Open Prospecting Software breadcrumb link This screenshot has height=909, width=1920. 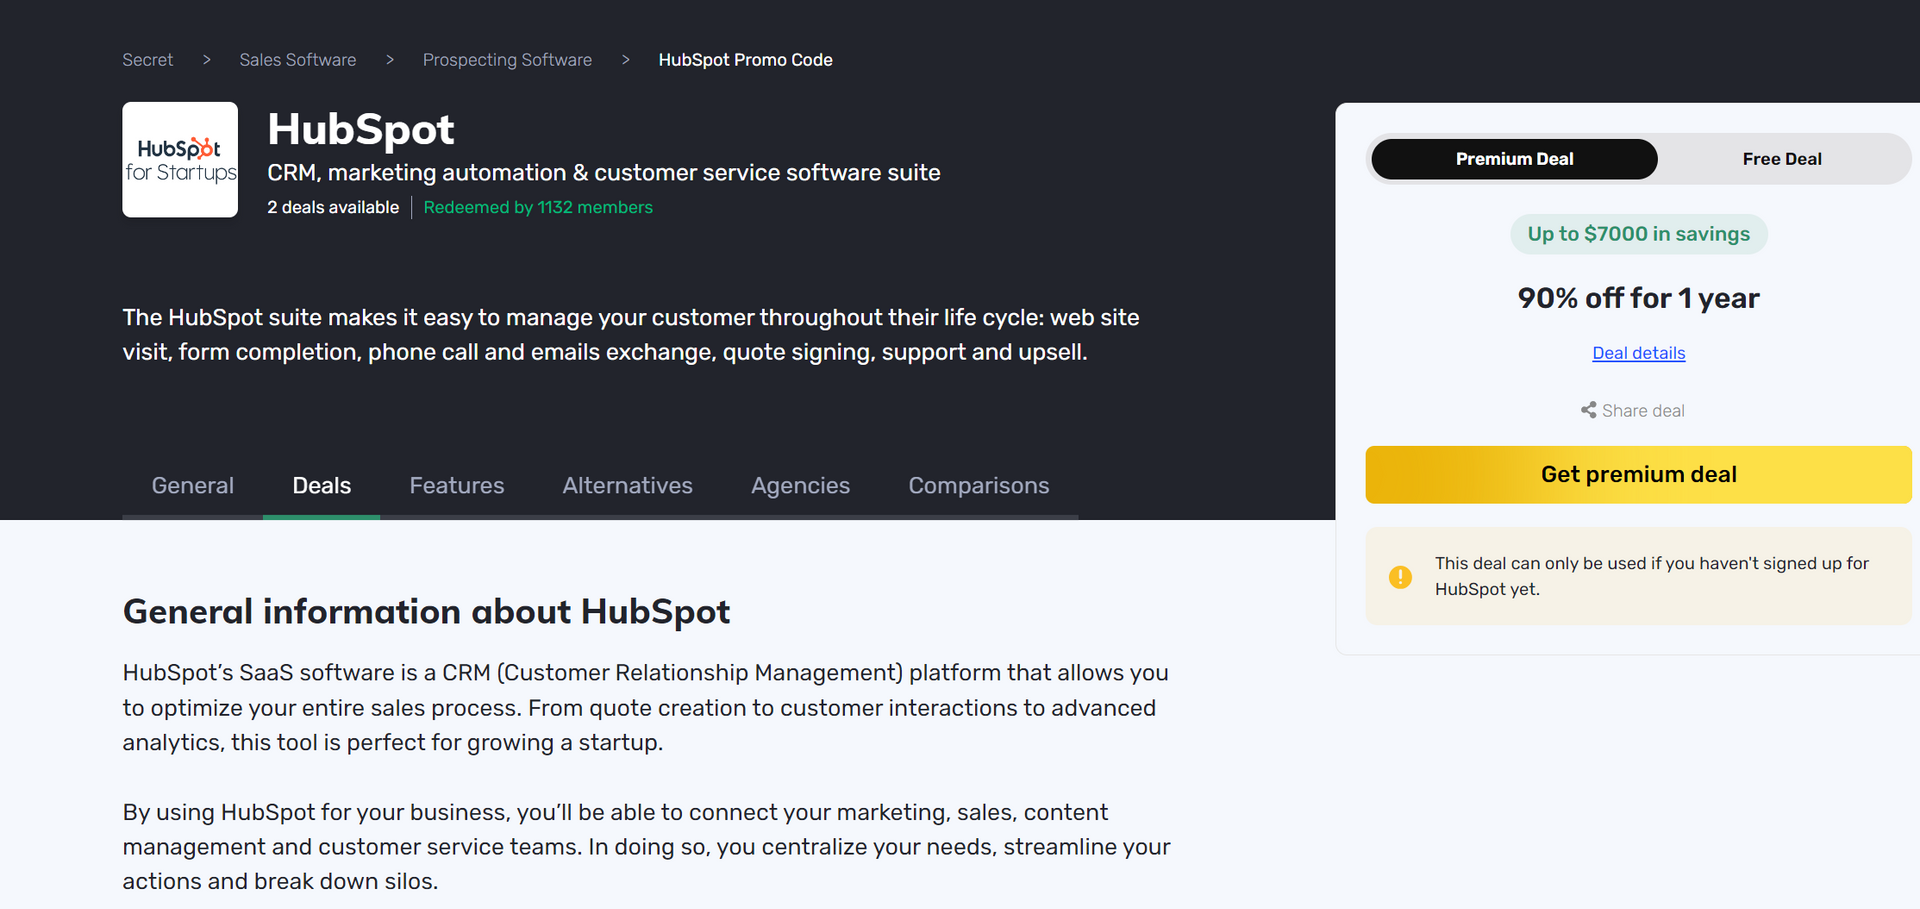coord(507,60)
